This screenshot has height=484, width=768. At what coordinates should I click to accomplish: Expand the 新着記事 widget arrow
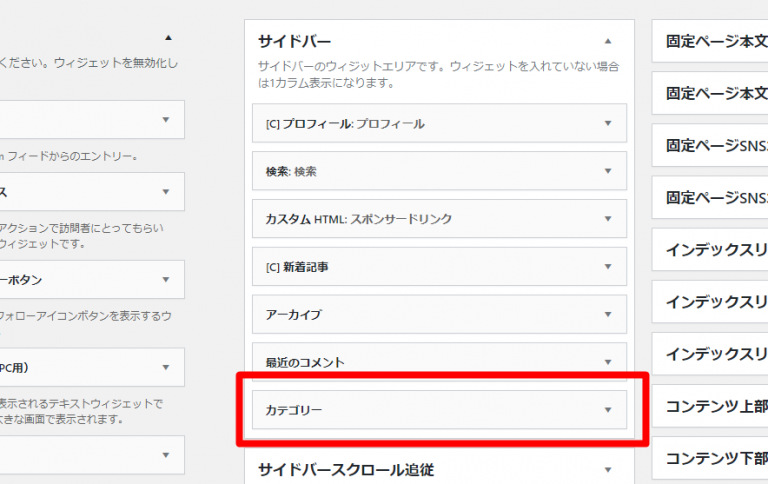click(608, 266)
